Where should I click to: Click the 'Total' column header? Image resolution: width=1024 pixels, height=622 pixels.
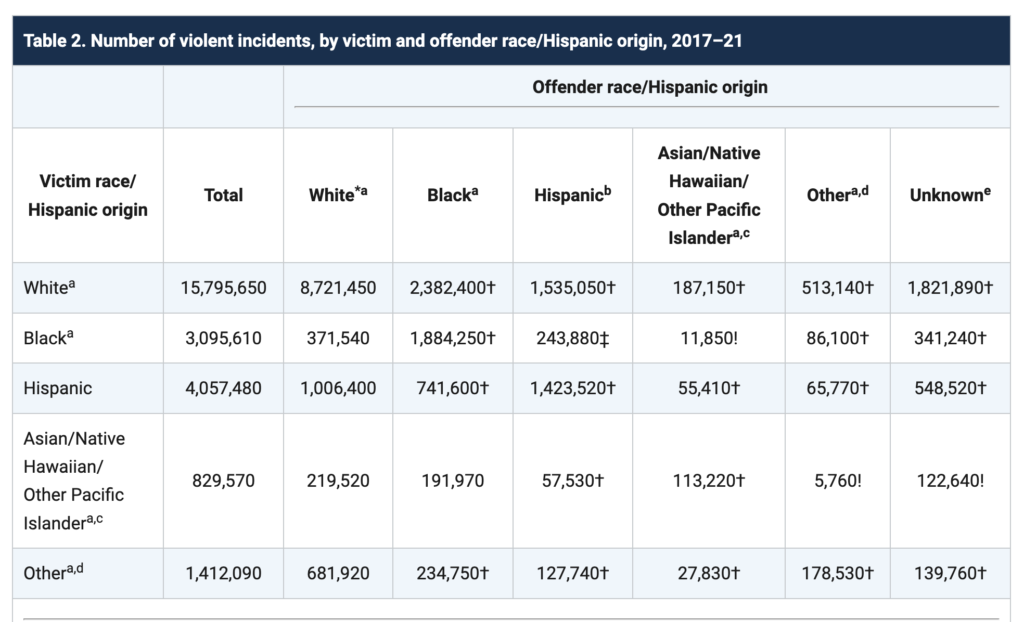coord(223,195)
